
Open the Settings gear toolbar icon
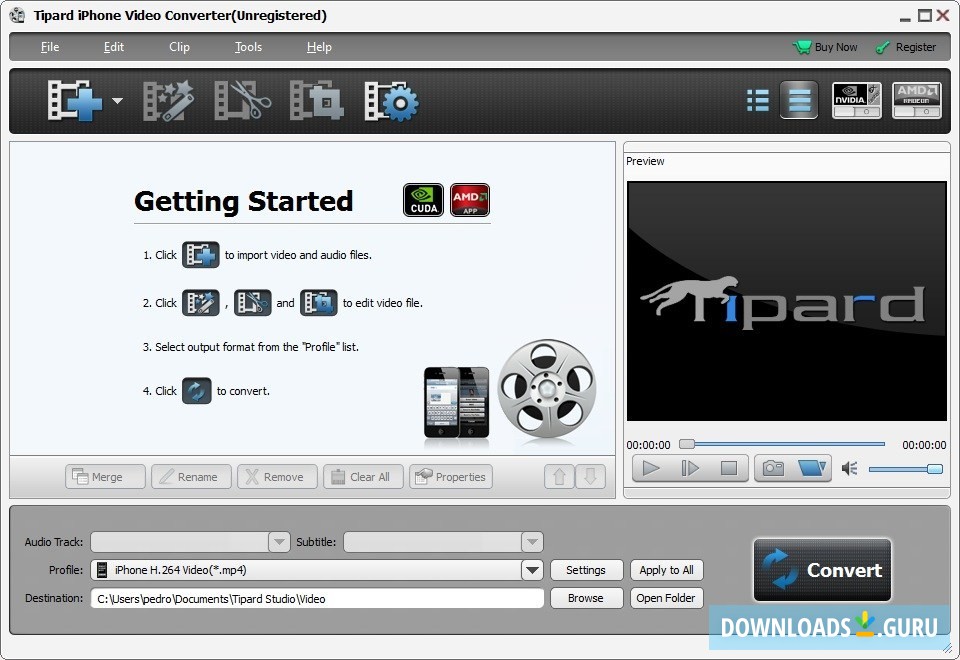[390, 100]
